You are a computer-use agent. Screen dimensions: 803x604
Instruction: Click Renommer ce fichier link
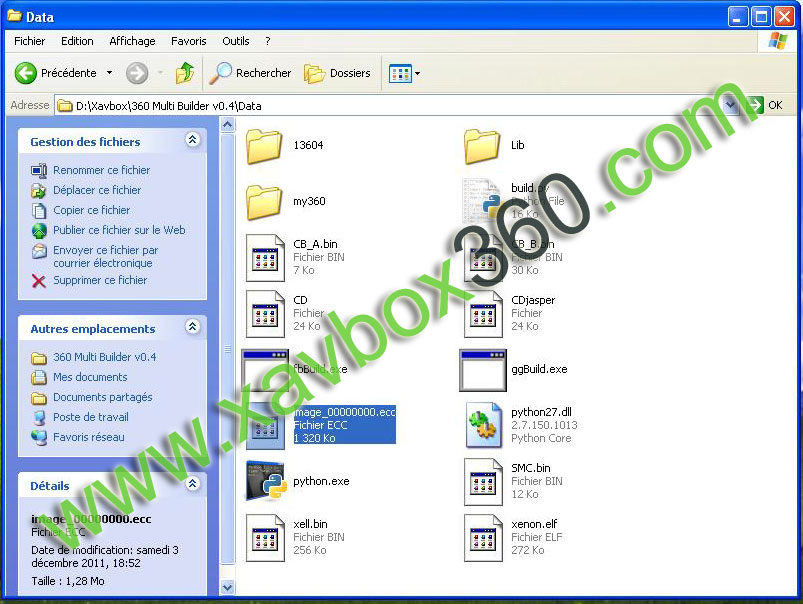point(101,170)
